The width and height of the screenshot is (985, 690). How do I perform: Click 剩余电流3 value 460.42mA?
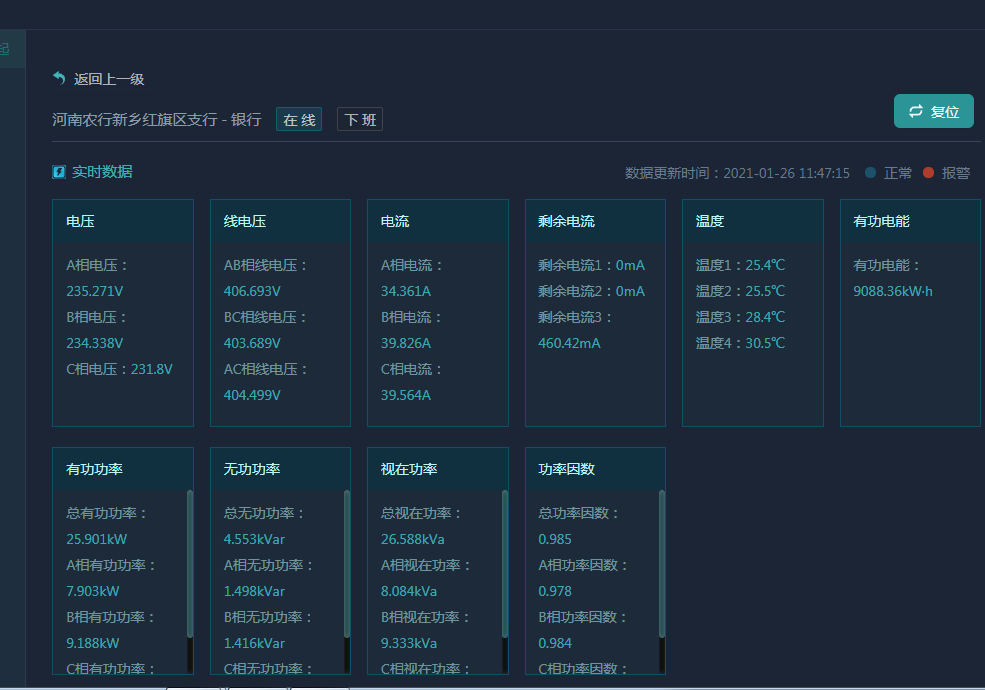[569, 343]
